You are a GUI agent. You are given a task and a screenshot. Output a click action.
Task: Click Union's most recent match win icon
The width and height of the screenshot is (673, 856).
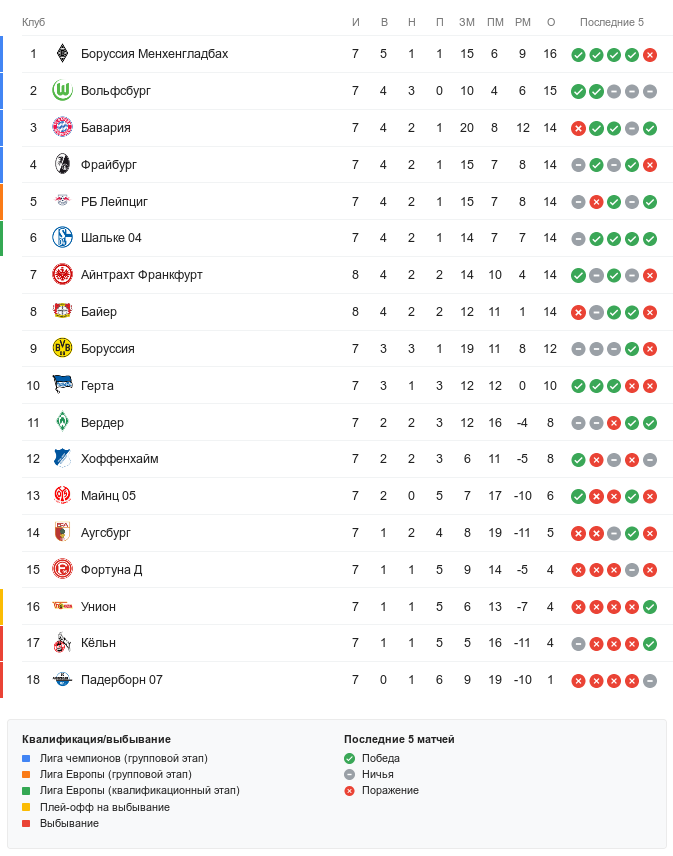pos(650,607)
